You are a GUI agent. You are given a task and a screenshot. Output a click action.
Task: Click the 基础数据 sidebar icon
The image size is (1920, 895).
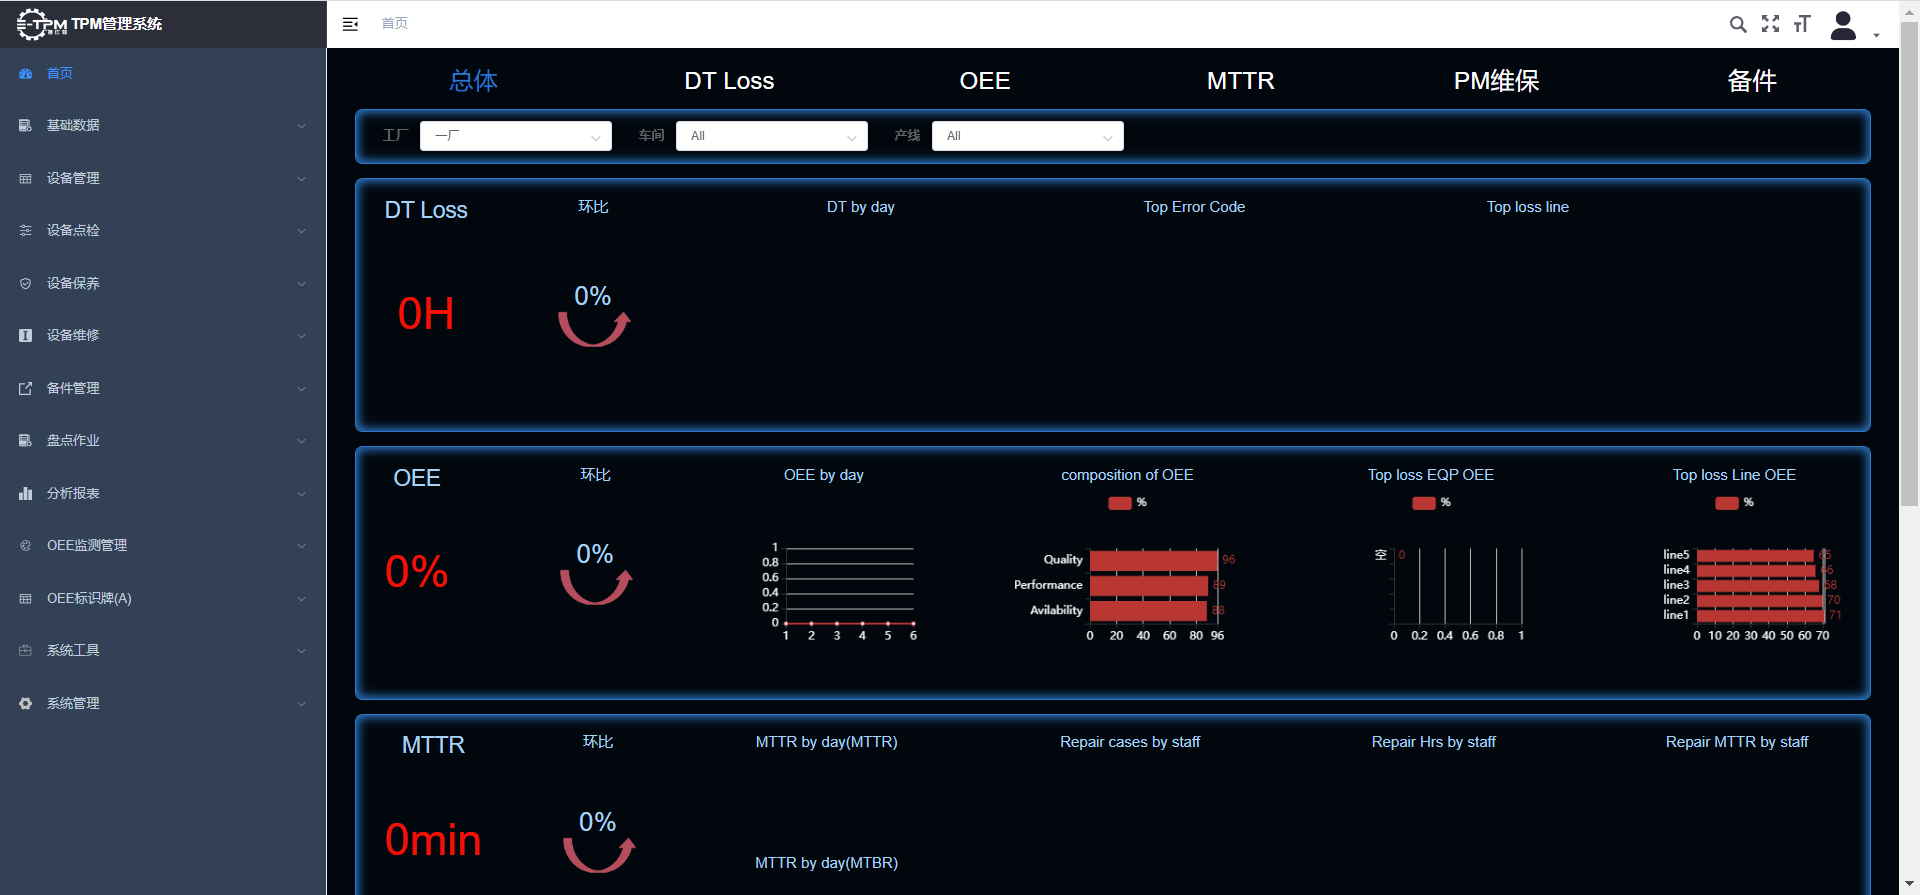tap(26, 125)
